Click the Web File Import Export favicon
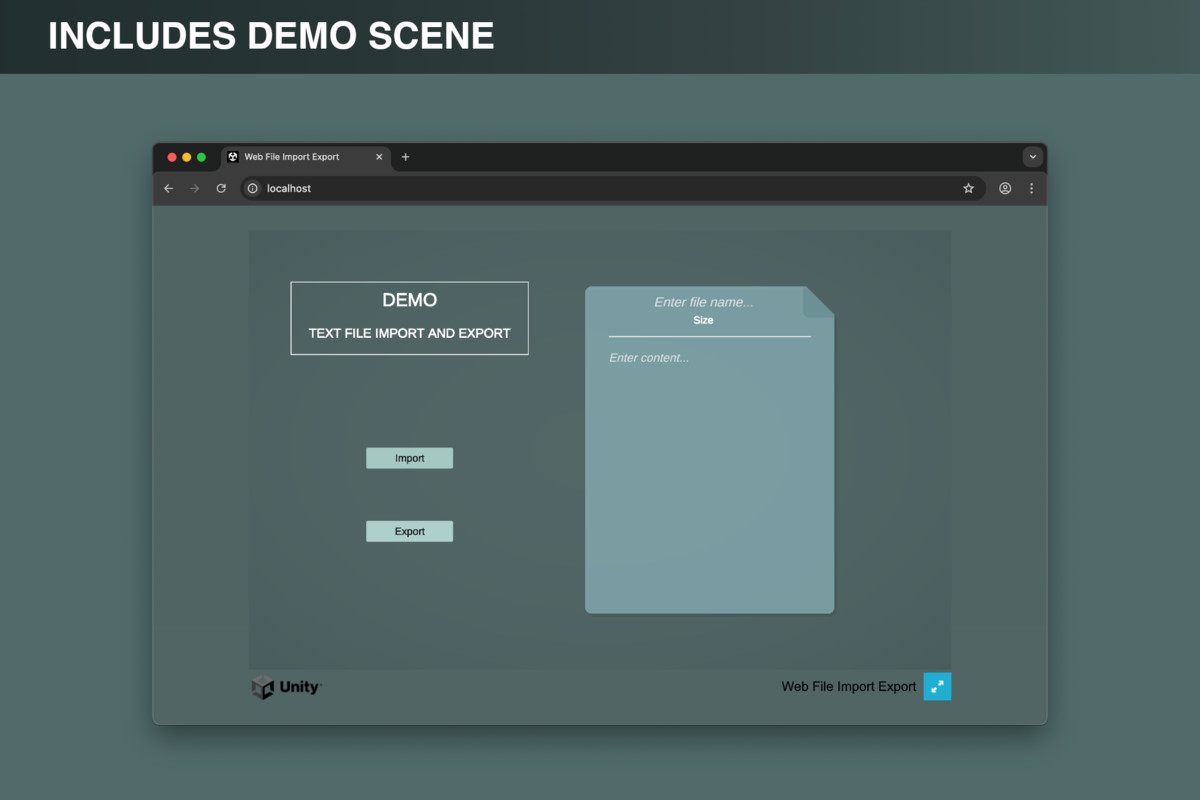 click(x=232, y=157)
